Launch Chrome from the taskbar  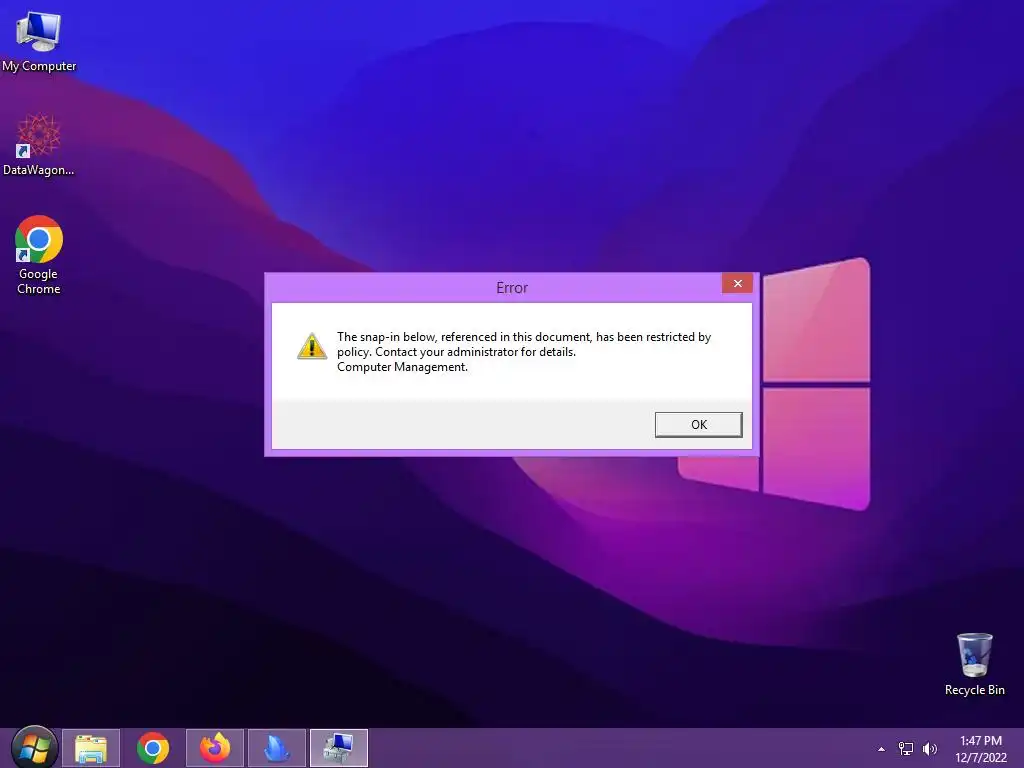[153, 748]
